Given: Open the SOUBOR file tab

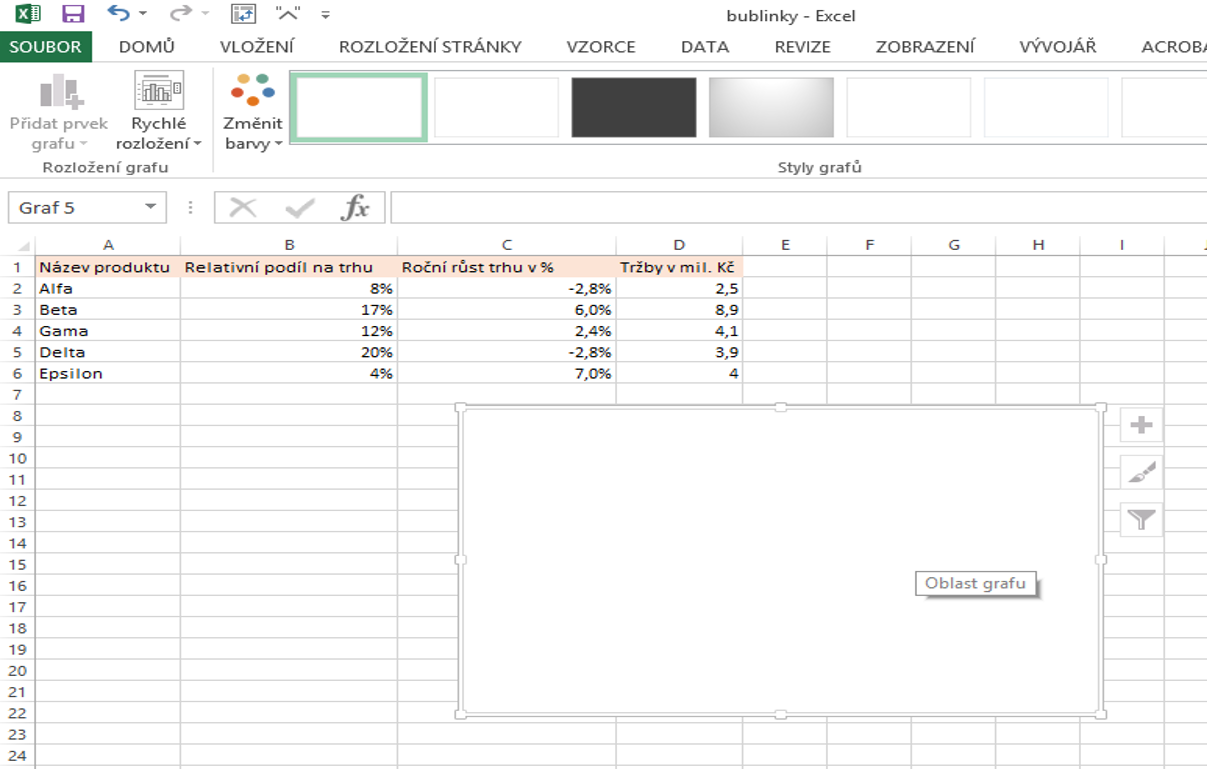Looking at the screenshot, I should tap(45, 46).
